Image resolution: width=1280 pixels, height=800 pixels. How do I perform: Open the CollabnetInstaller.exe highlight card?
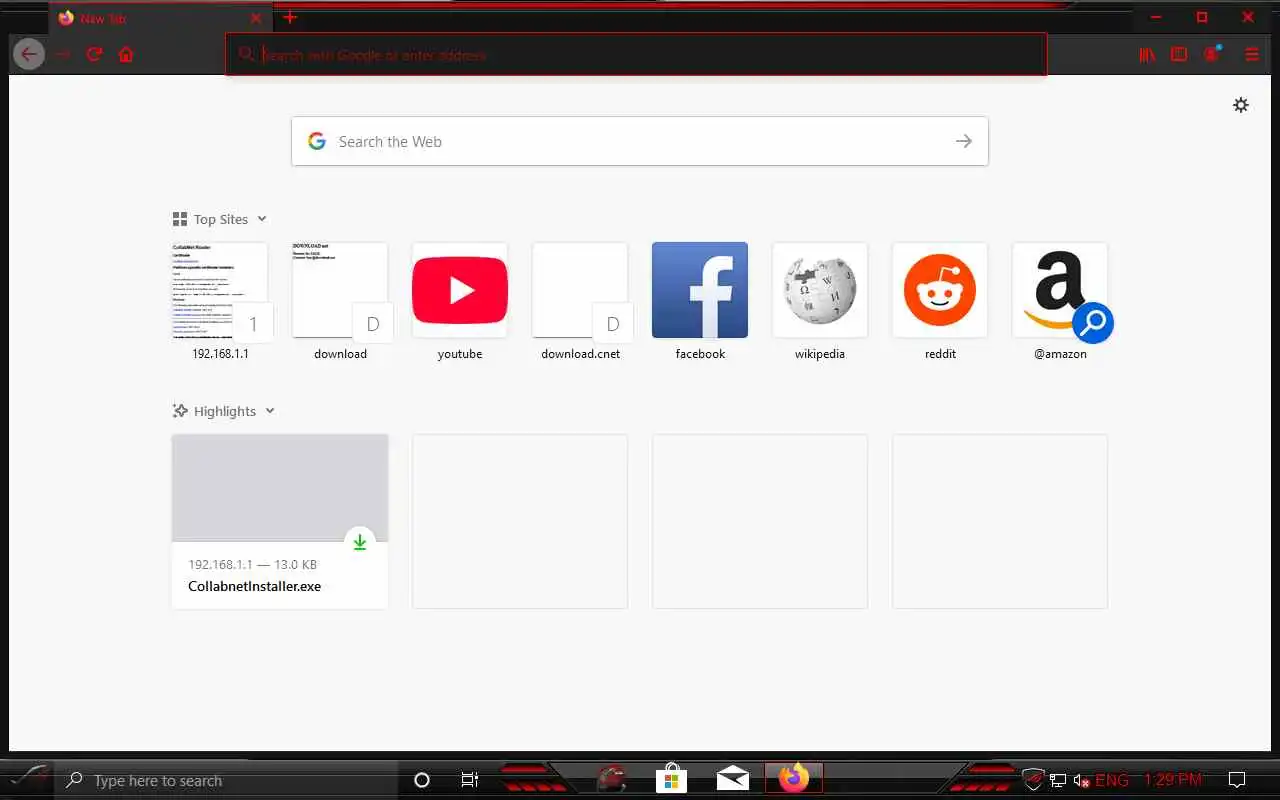point(280,521)
